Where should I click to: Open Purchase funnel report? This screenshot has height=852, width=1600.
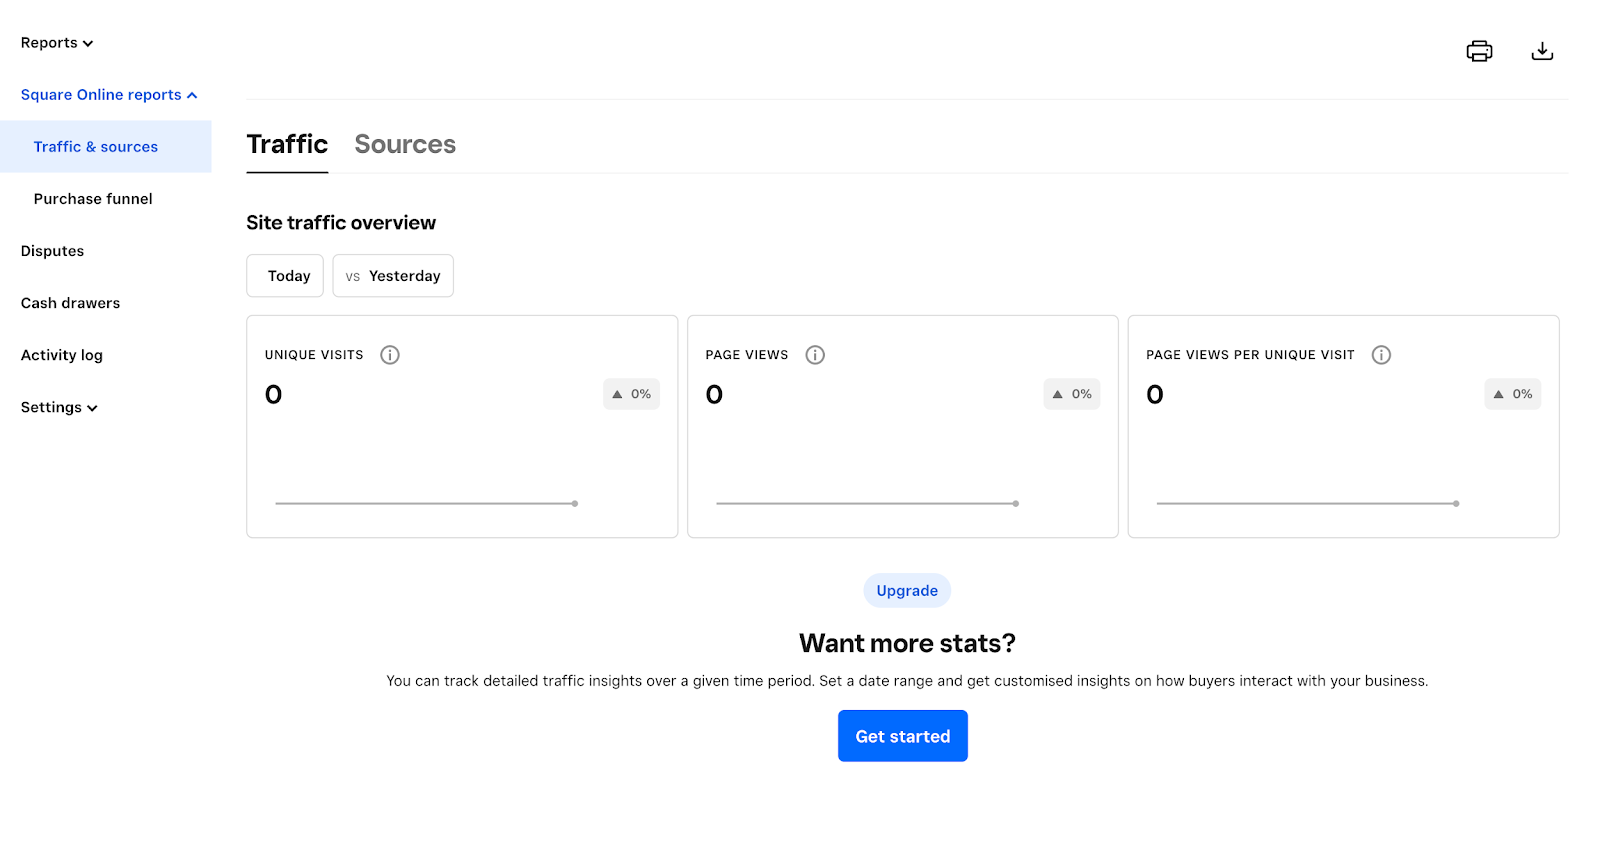point(93,199)
